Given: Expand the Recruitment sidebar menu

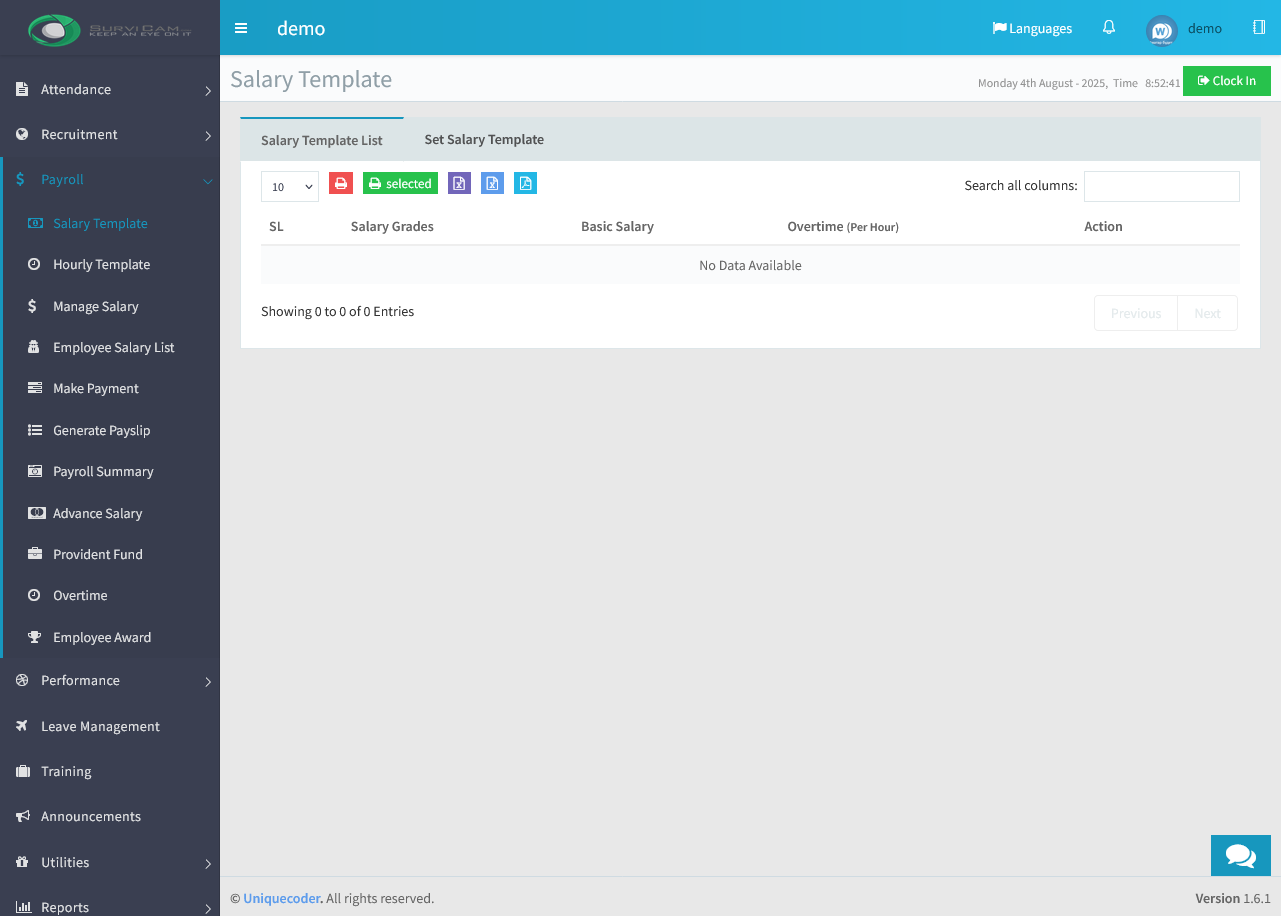Looking at the screenshot, I should pyautogui.click(x=110, y=135).
